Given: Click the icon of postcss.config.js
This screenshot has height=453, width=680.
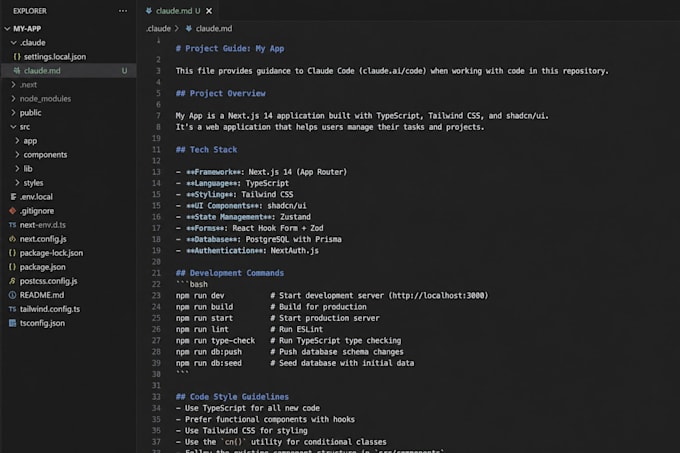Looking at the screenshot, I should (13, 281).
